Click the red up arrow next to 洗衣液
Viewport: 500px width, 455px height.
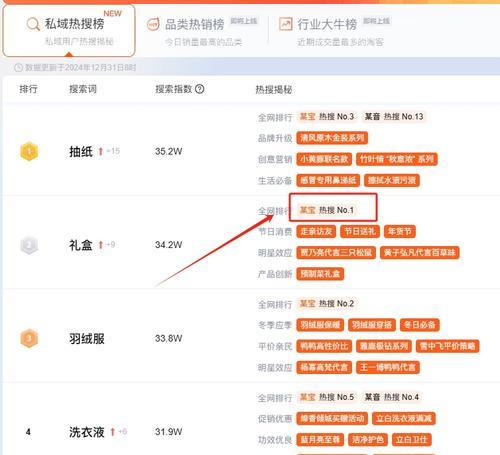(x=113, y=432)
